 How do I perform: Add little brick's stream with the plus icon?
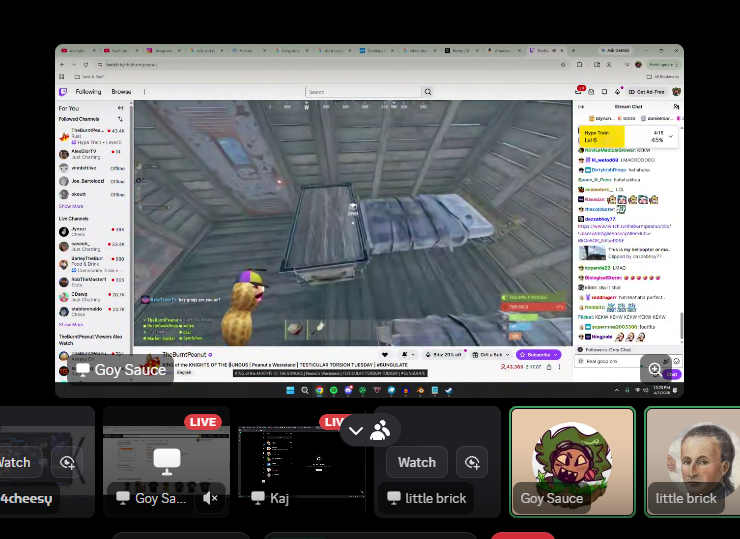[x=472, y=462]
